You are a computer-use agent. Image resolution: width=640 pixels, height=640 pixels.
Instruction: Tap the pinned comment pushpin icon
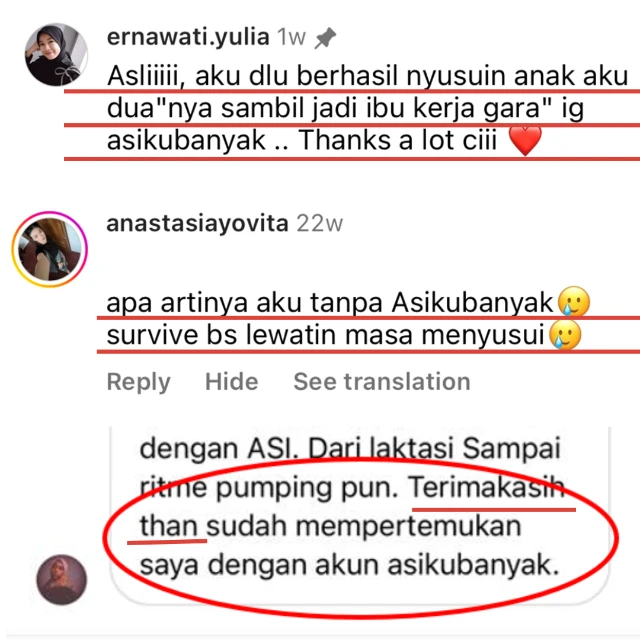tap(325, 38)
